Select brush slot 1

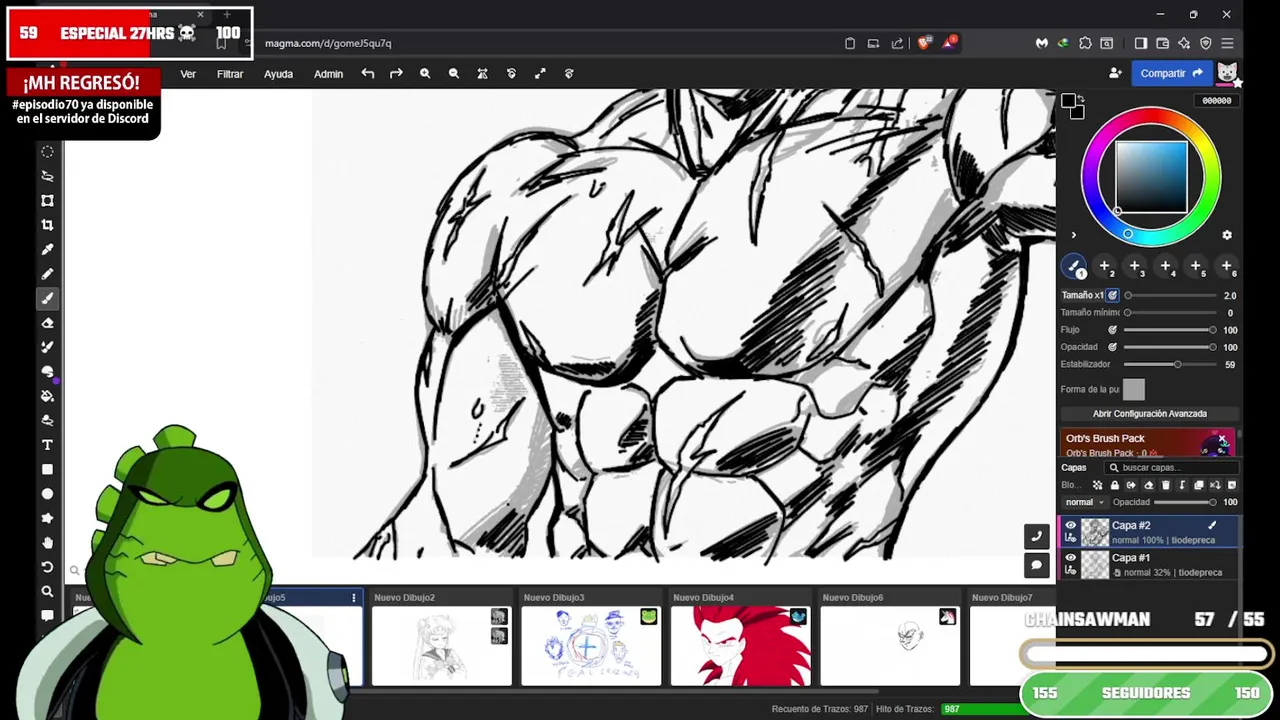pyautogui.click(x=1074, y=267)
